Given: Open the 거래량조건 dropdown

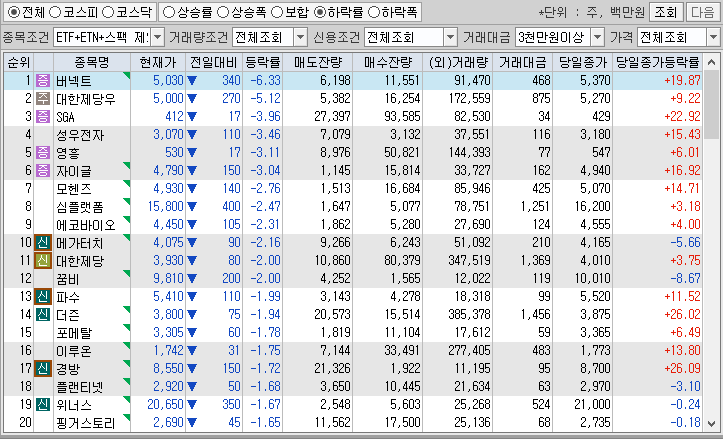Looking at the screenshot, I should (x=301, y=37).
